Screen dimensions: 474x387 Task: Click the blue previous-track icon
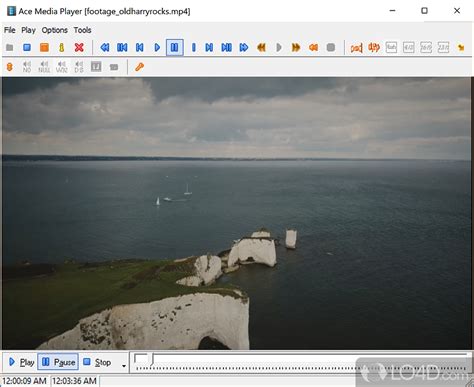pos(139,47)
